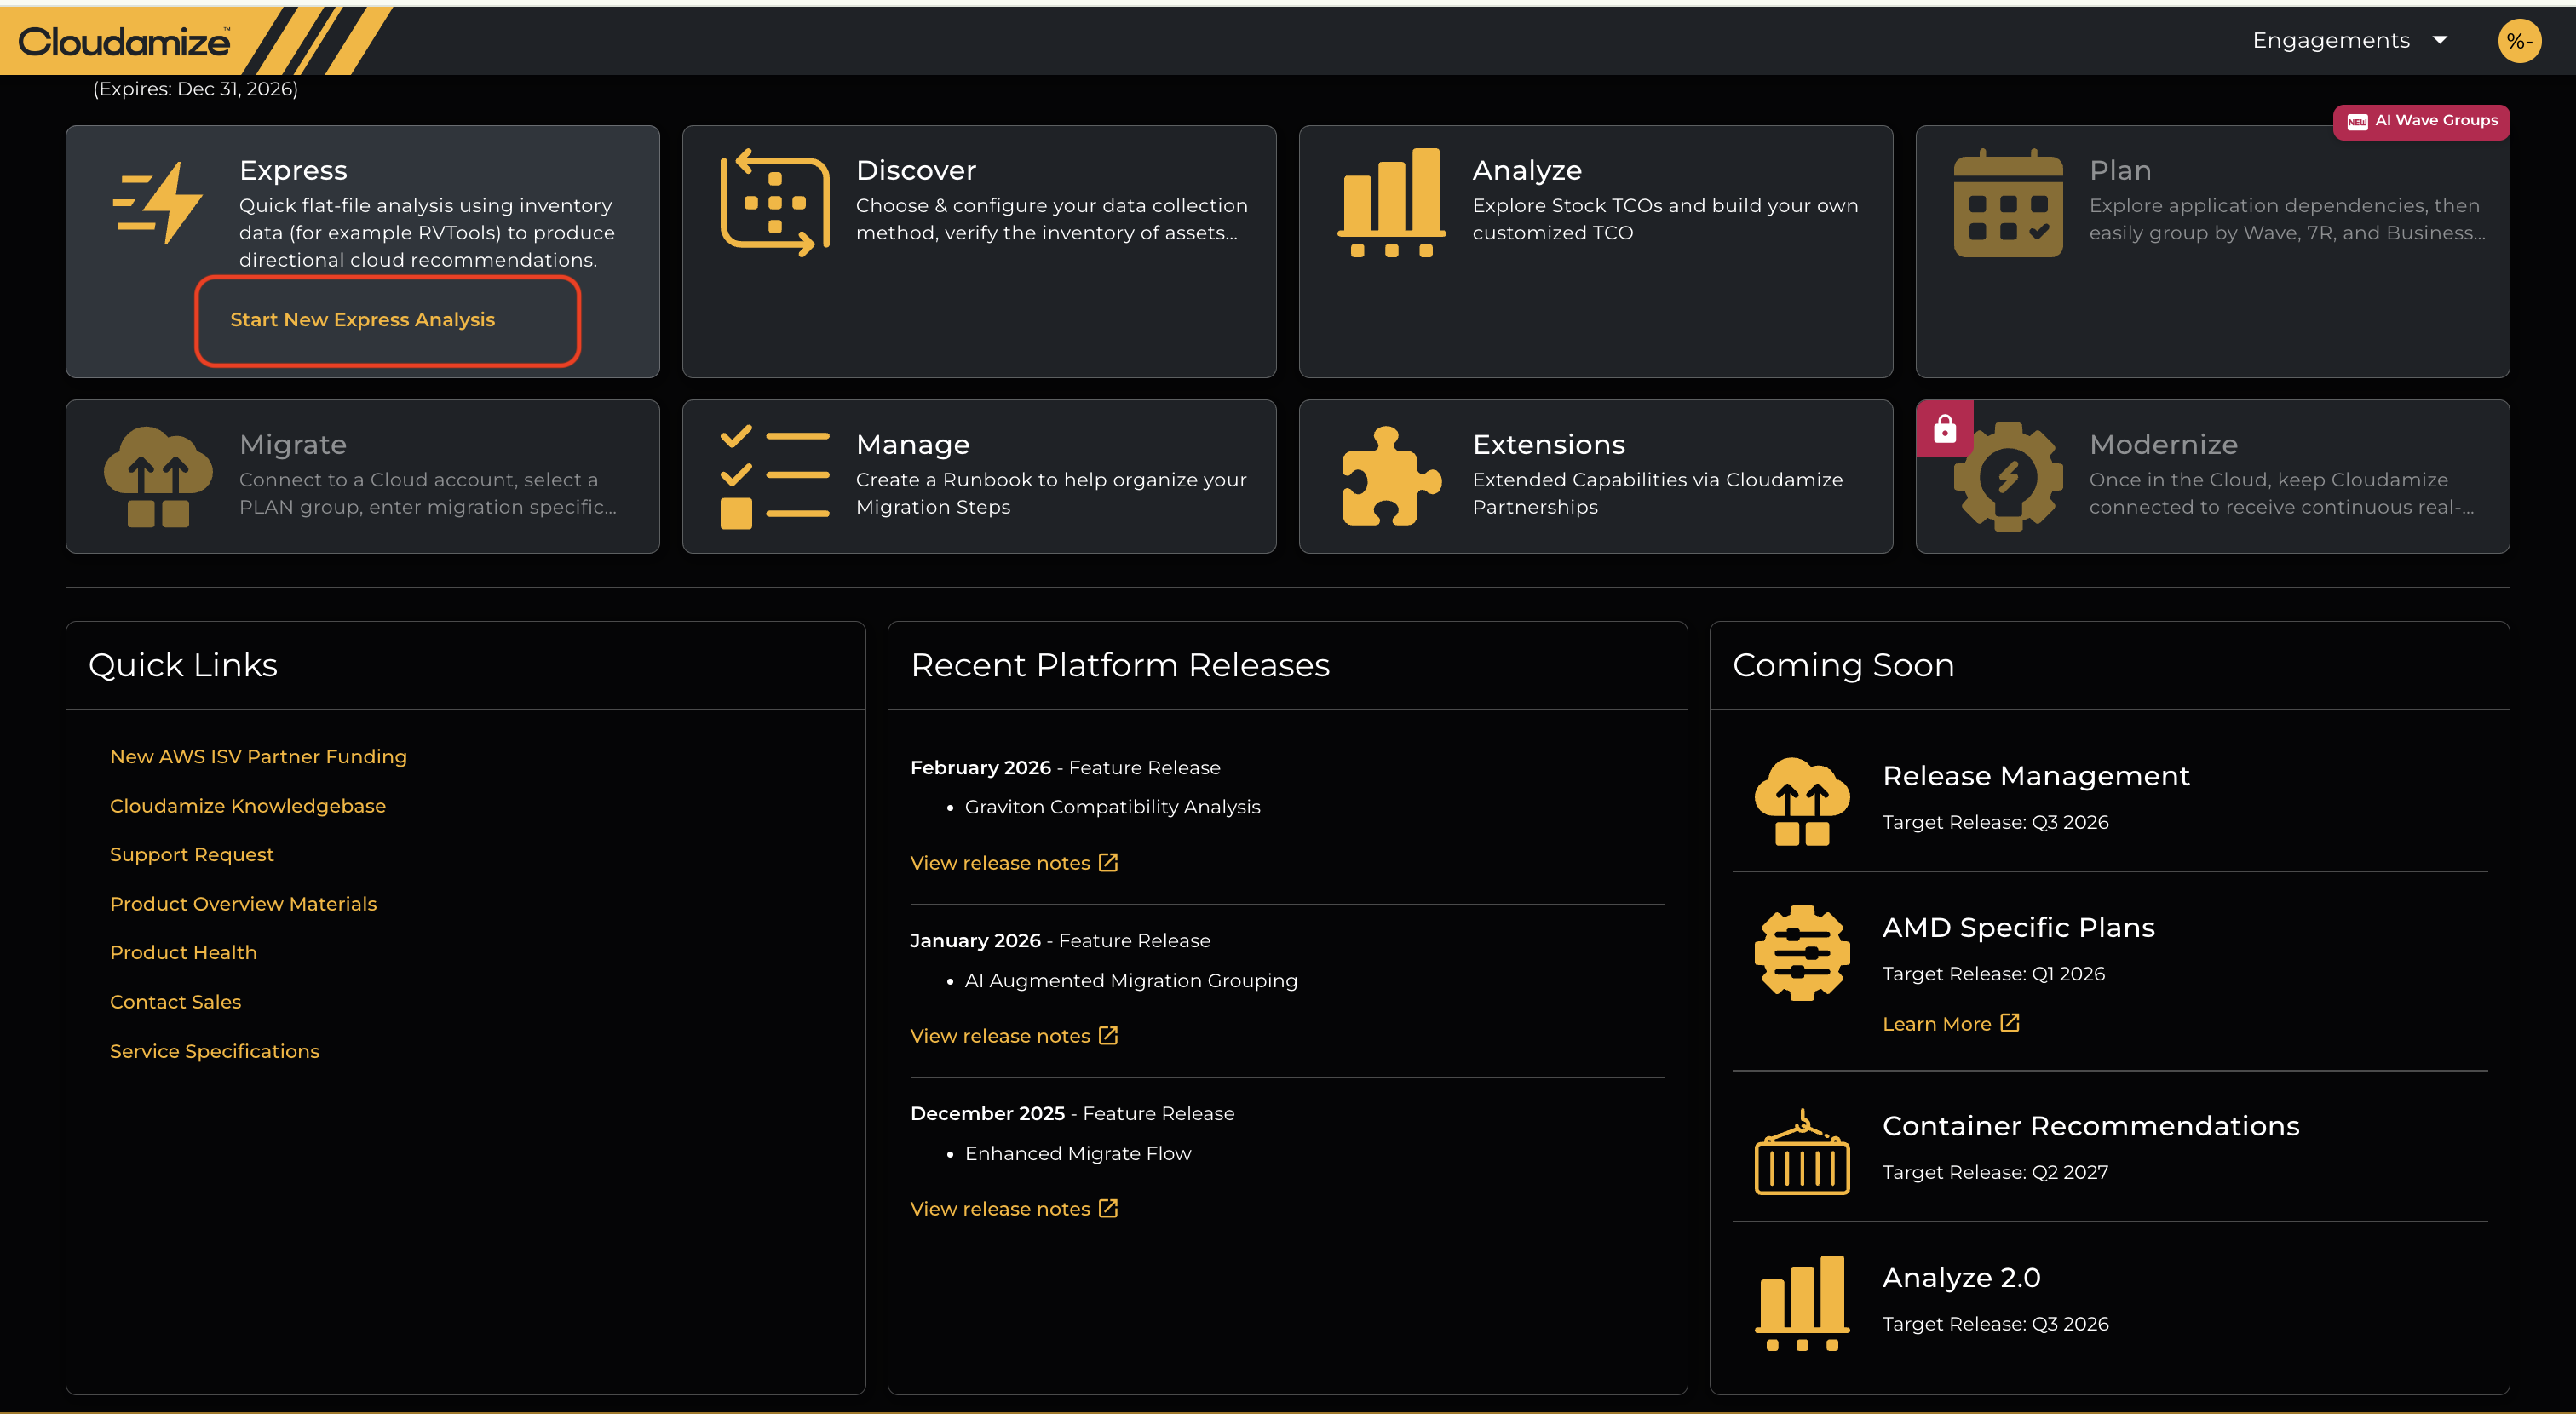Click external link icon for January release notes
The width and height of the screenshot is (2576, 1414).
(x=1108, y=1035)
